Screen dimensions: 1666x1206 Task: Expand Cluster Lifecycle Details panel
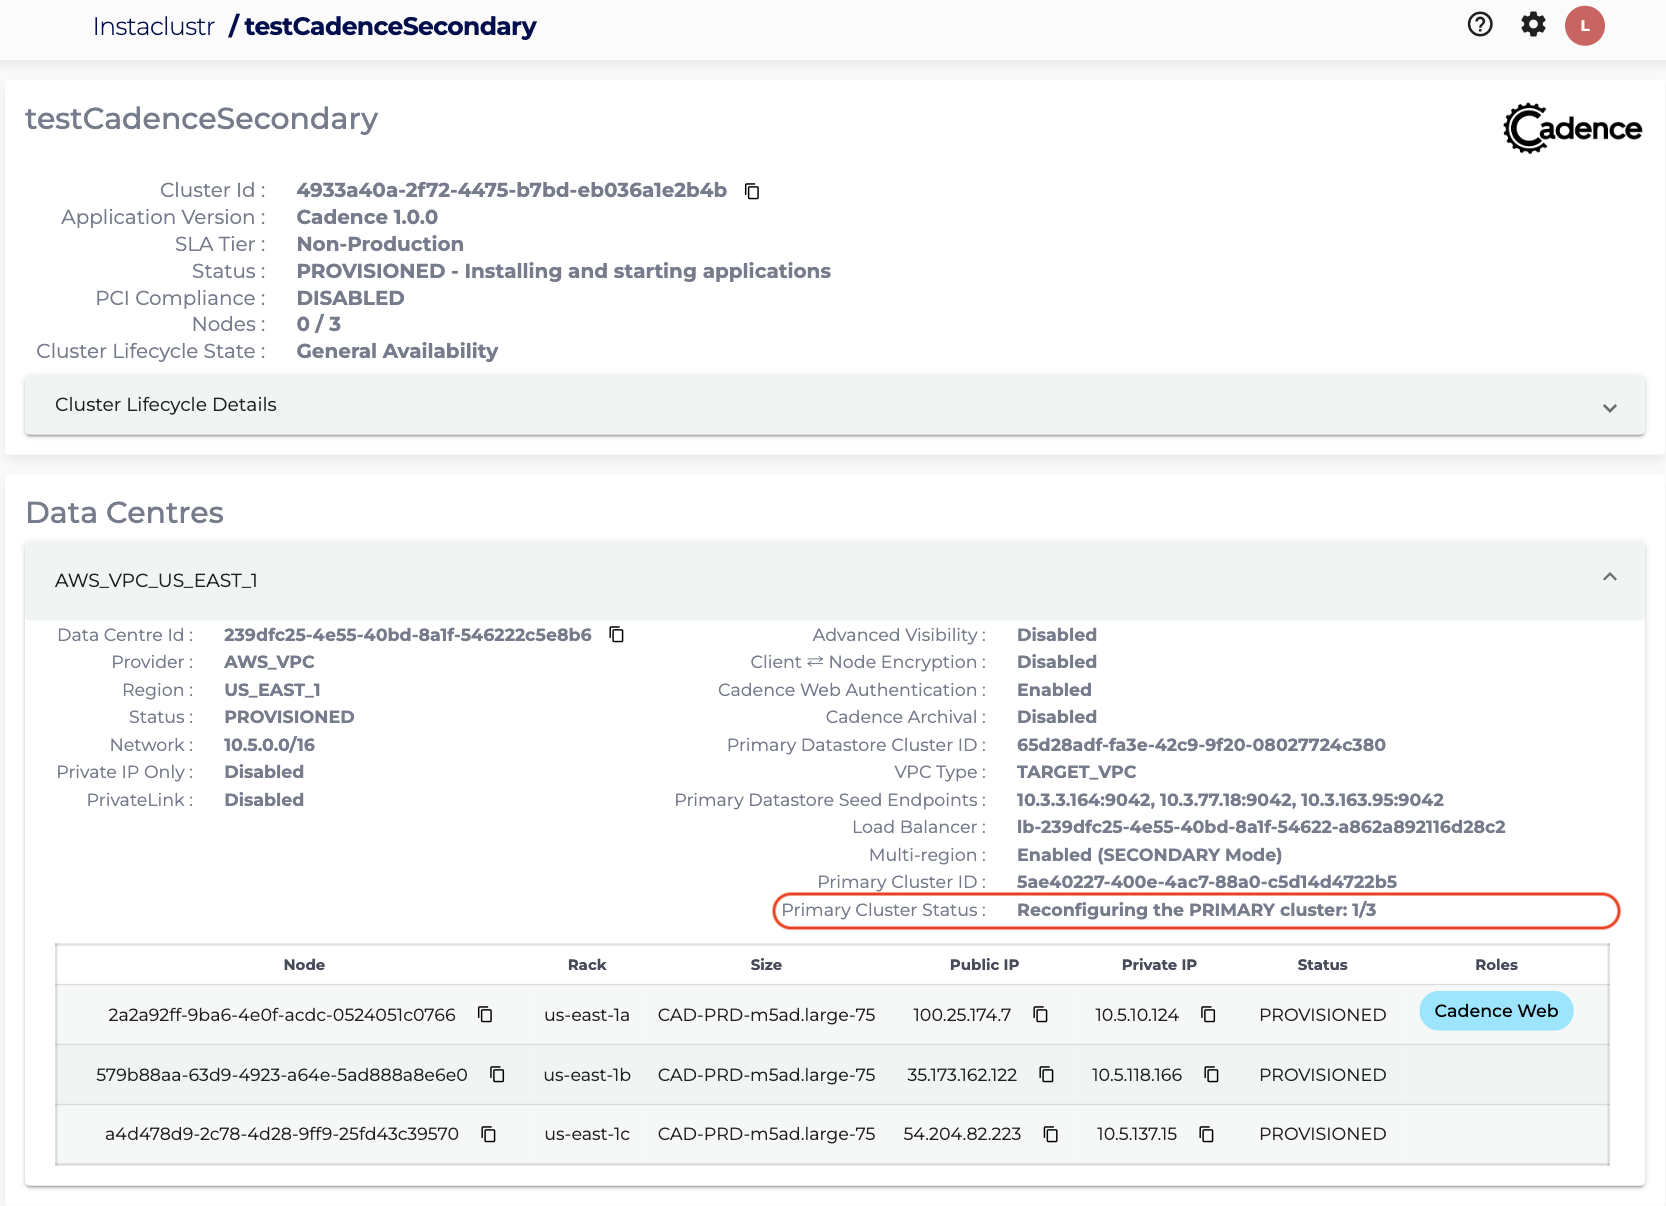click(1609, 407)
